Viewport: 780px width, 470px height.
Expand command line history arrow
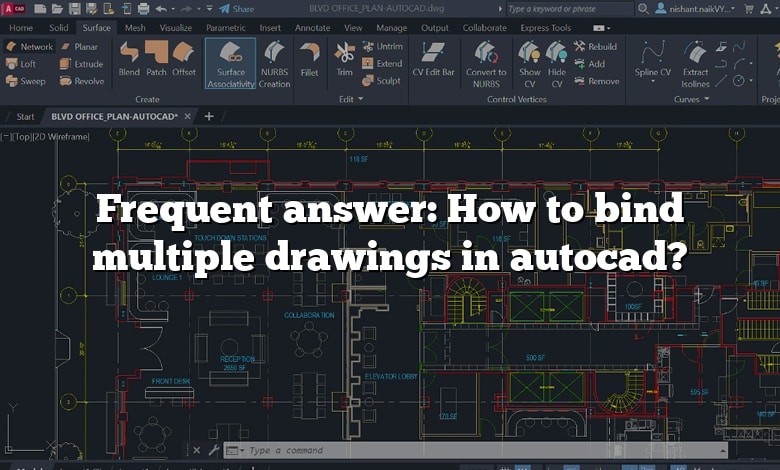click(722, 451)
